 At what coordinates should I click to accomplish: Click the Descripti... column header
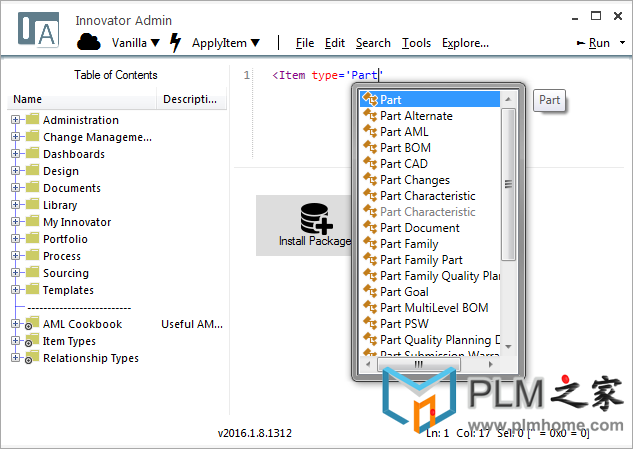click(x=190, y=99)
